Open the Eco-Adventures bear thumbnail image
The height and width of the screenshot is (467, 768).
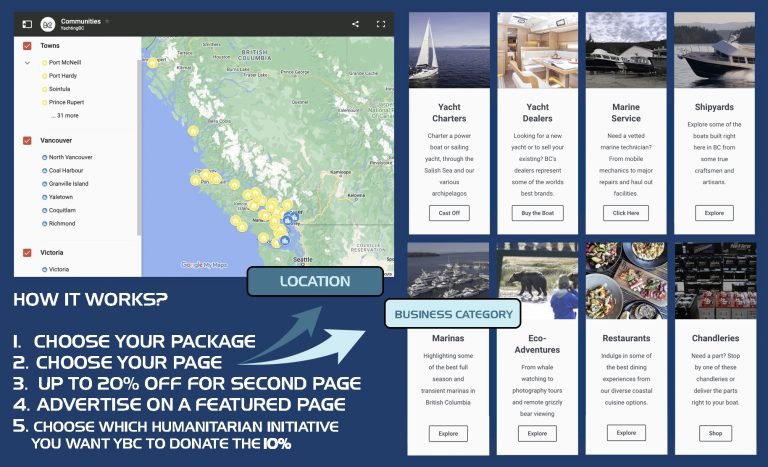pos(537,280)
